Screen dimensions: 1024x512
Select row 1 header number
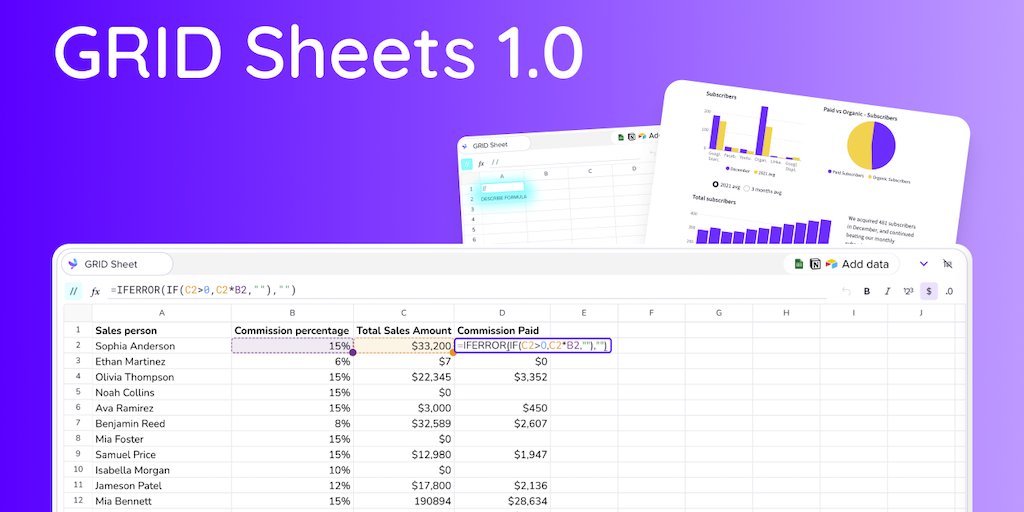tap(78, 330)
